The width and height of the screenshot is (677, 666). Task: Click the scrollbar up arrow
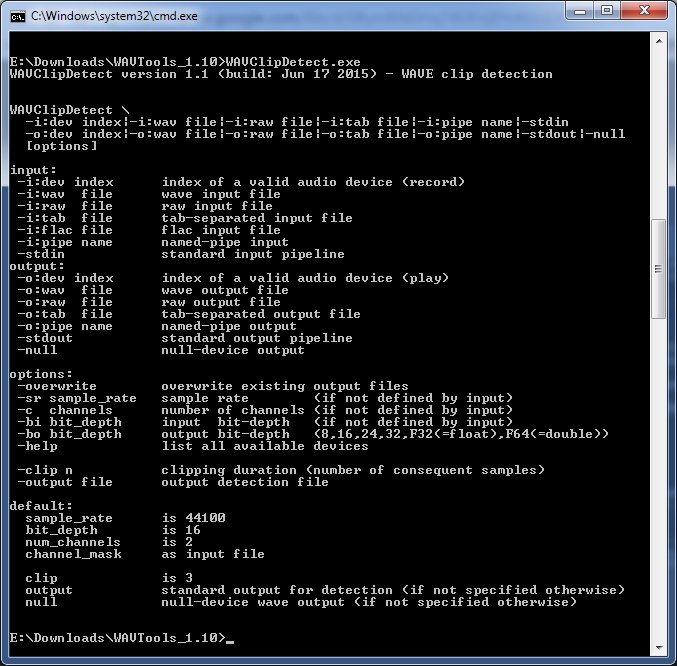(x=659, y=41)
